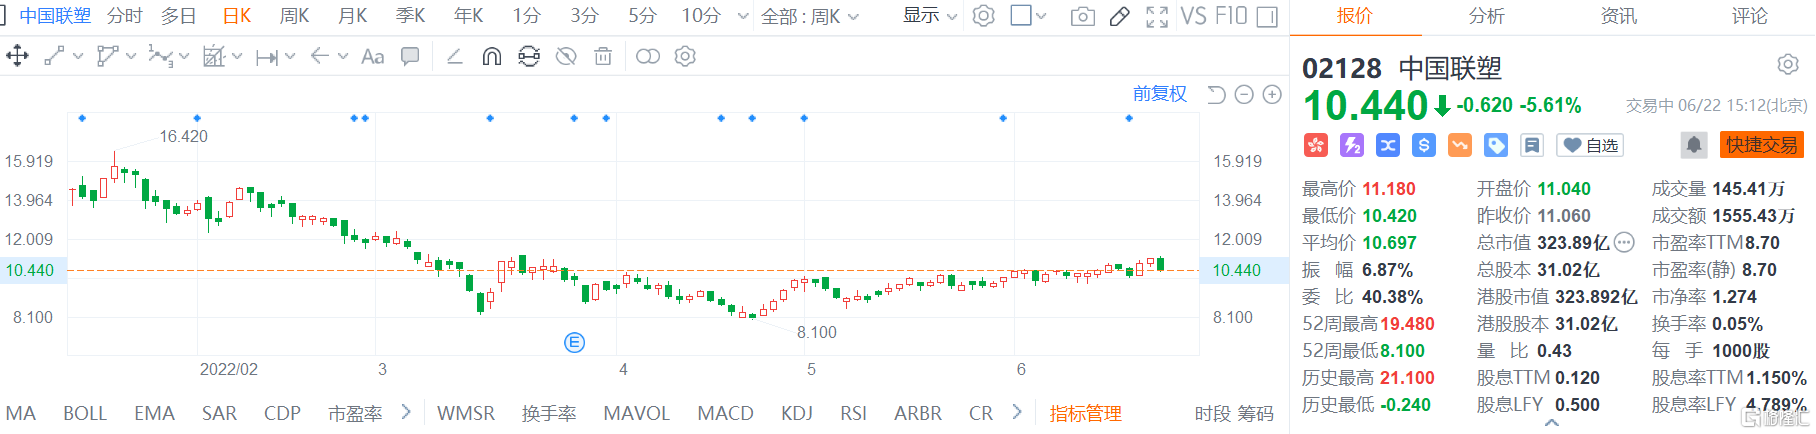Click the blue shuffle badge icon
Image resolution: width=1816 pixels, height=434 pixels.
coord(1388,145)
